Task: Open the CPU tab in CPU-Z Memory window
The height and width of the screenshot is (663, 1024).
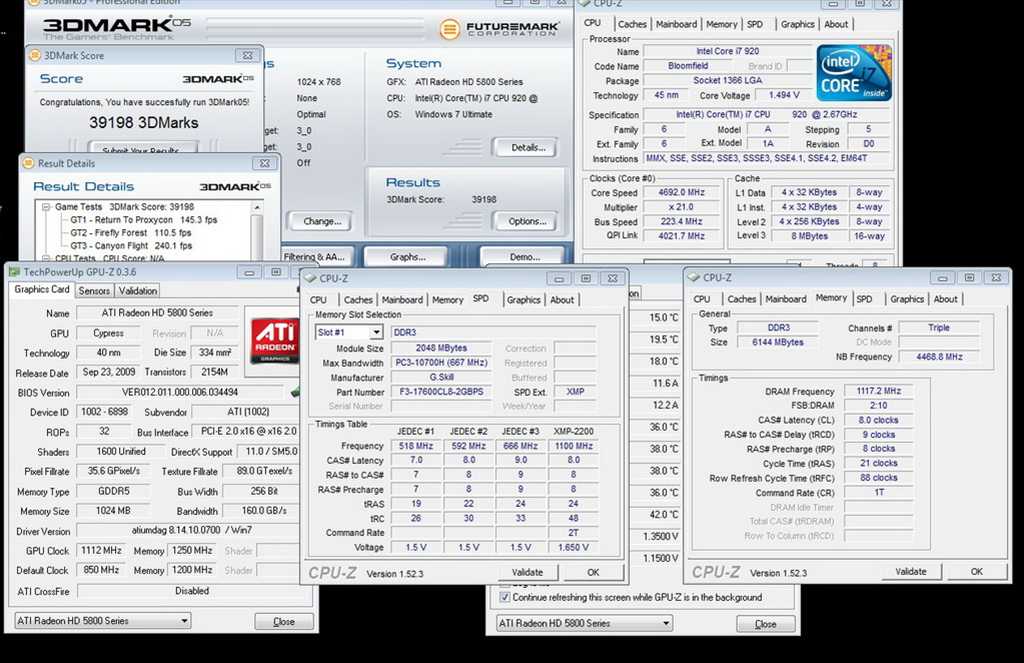Action: coord(701,299)
